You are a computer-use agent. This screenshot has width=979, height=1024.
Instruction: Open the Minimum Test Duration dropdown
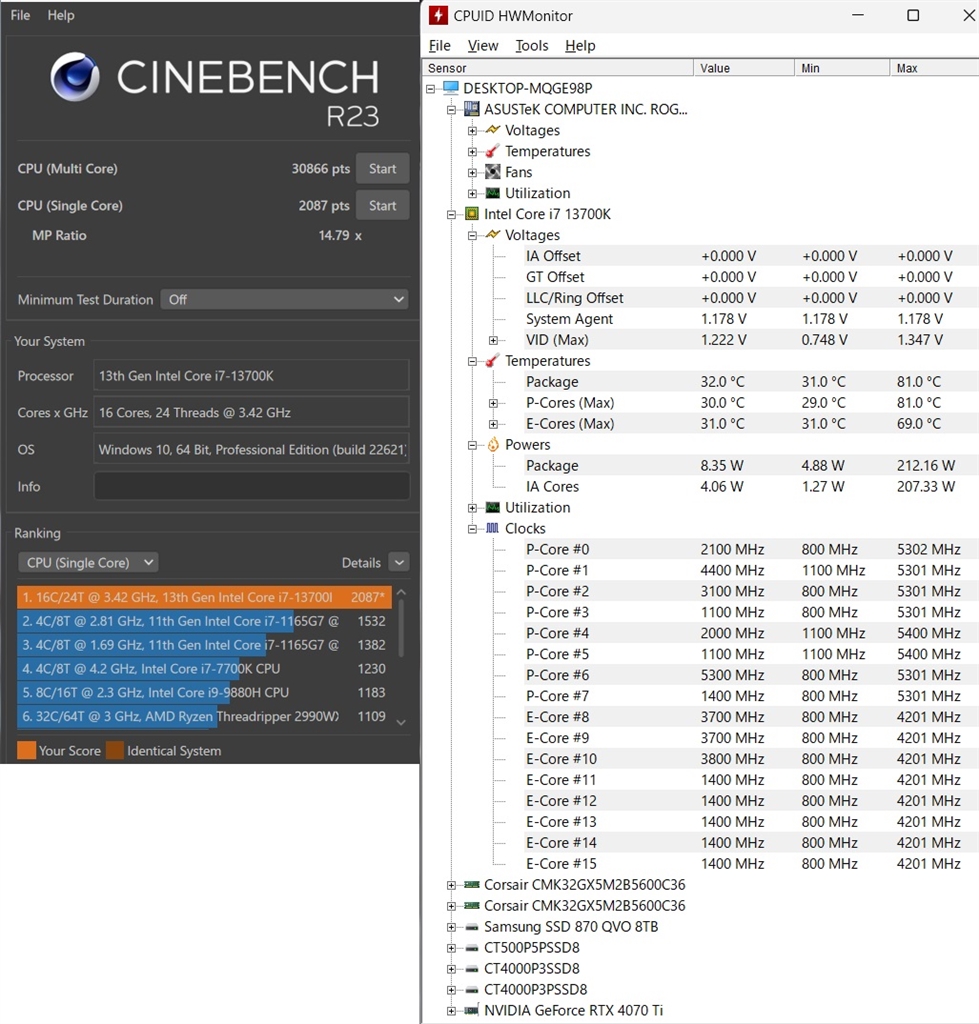[284, 299]
